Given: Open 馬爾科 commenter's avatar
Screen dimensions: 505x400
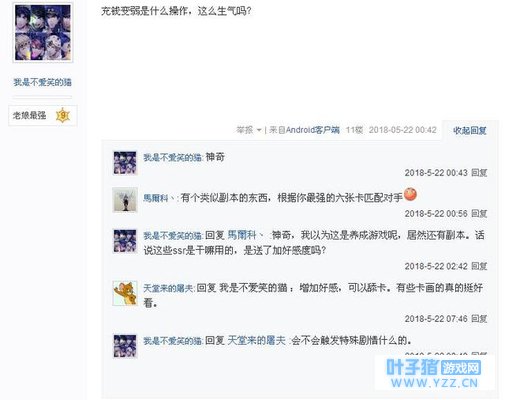Looking at the screenshot, I should 125,200.
